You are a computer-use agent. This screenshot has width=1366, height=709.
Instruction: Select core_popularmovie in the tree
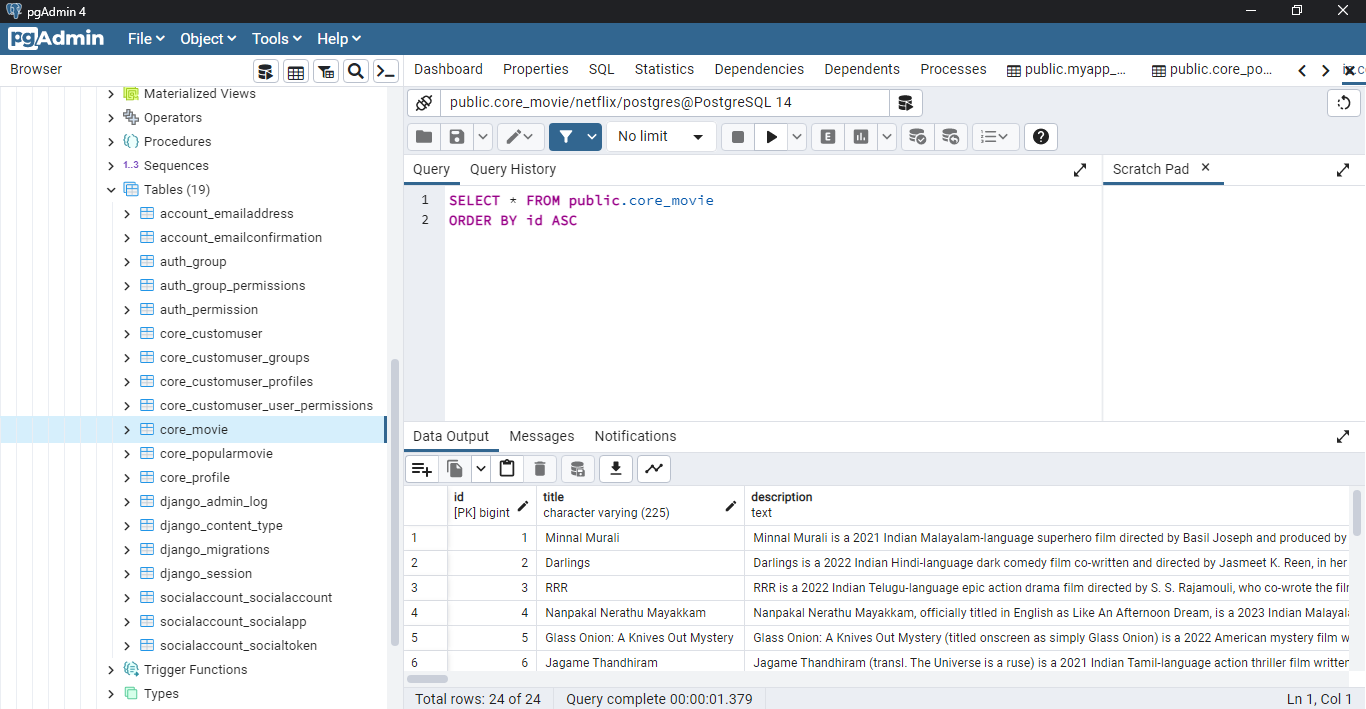coord(216,454)
